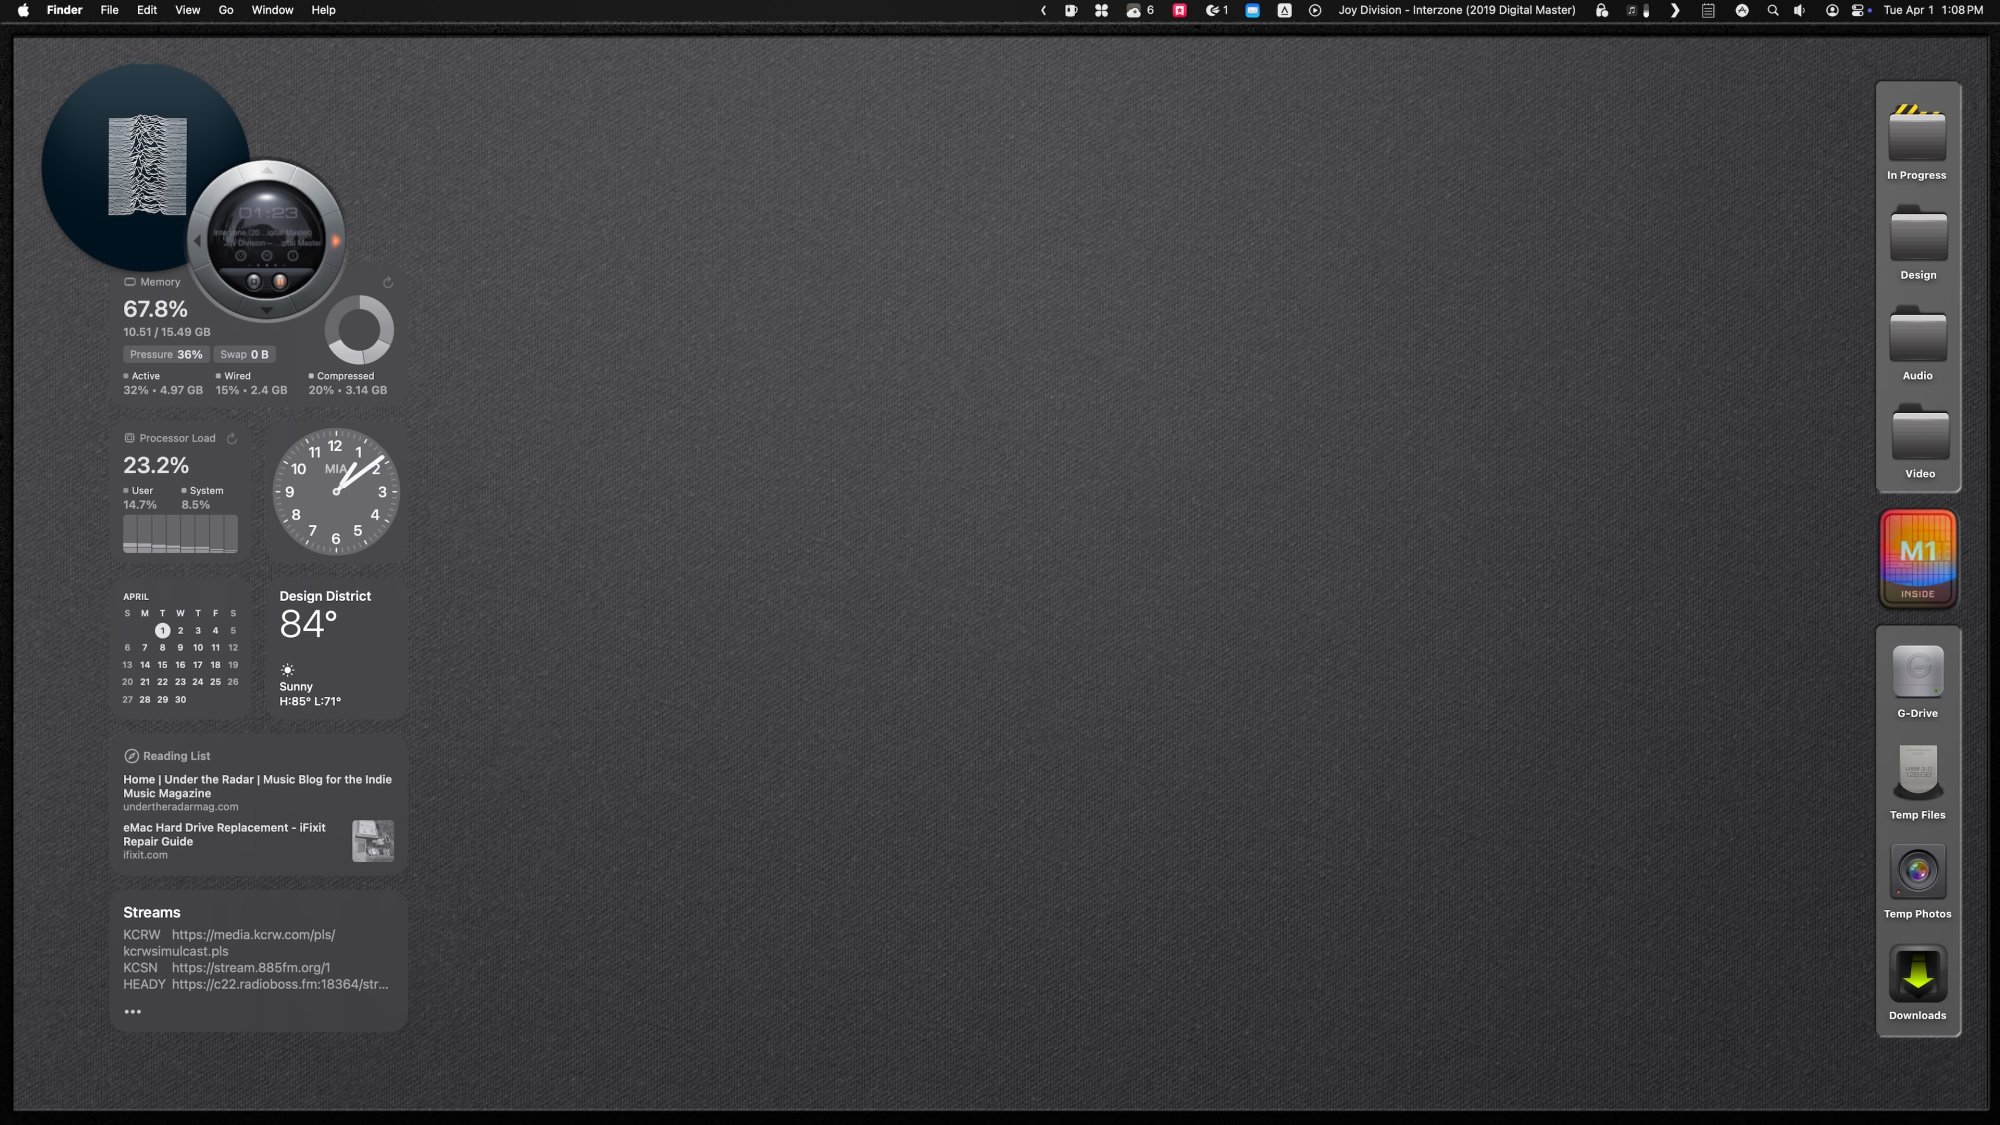Open the In Progress folder
The image size is (2000, 1125).
point(1916,138)
